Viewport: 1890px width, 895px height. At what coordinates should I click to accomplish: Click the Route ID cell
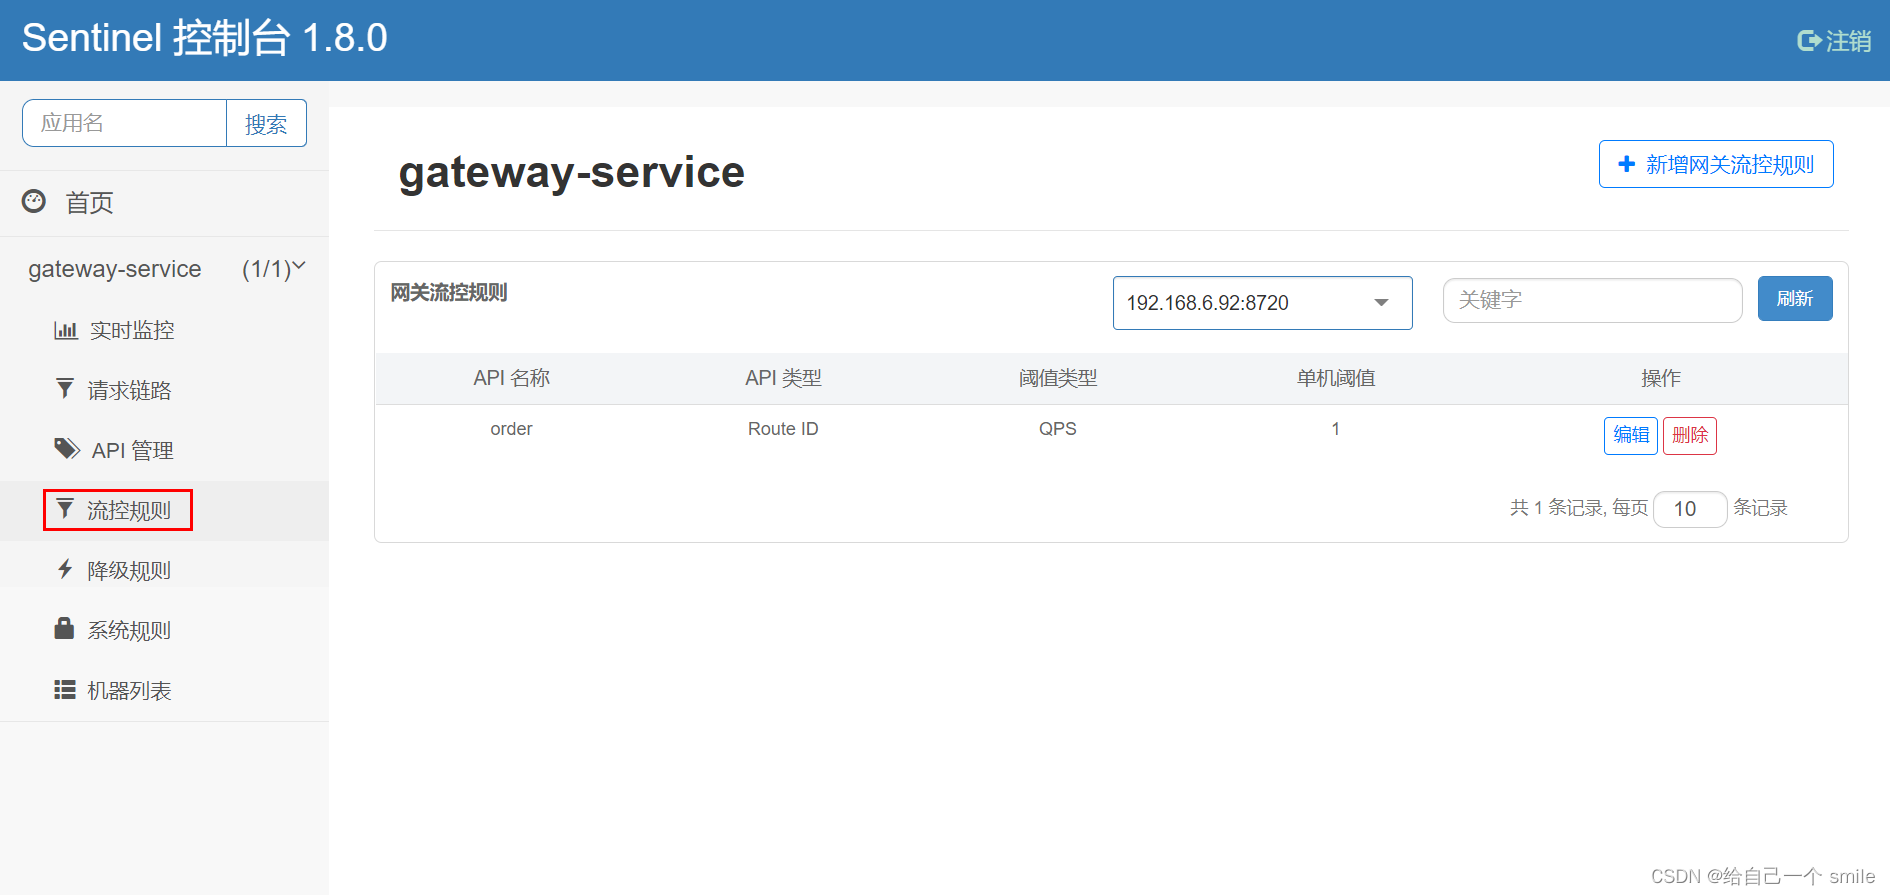[x=783, y=429]
